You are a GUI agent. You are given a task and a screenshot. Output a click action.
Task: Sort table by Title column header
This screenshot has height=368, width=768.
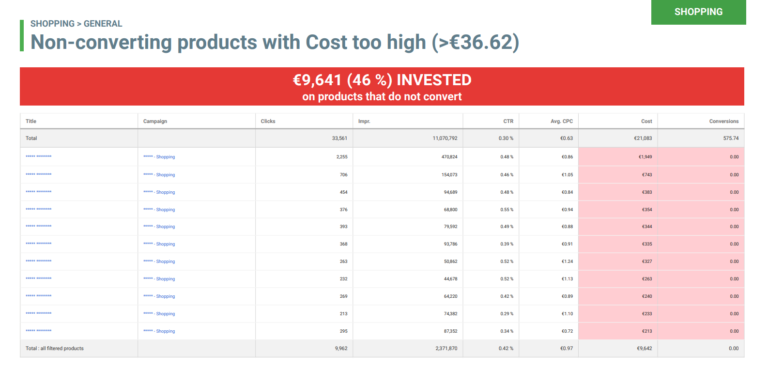(31, 121)
